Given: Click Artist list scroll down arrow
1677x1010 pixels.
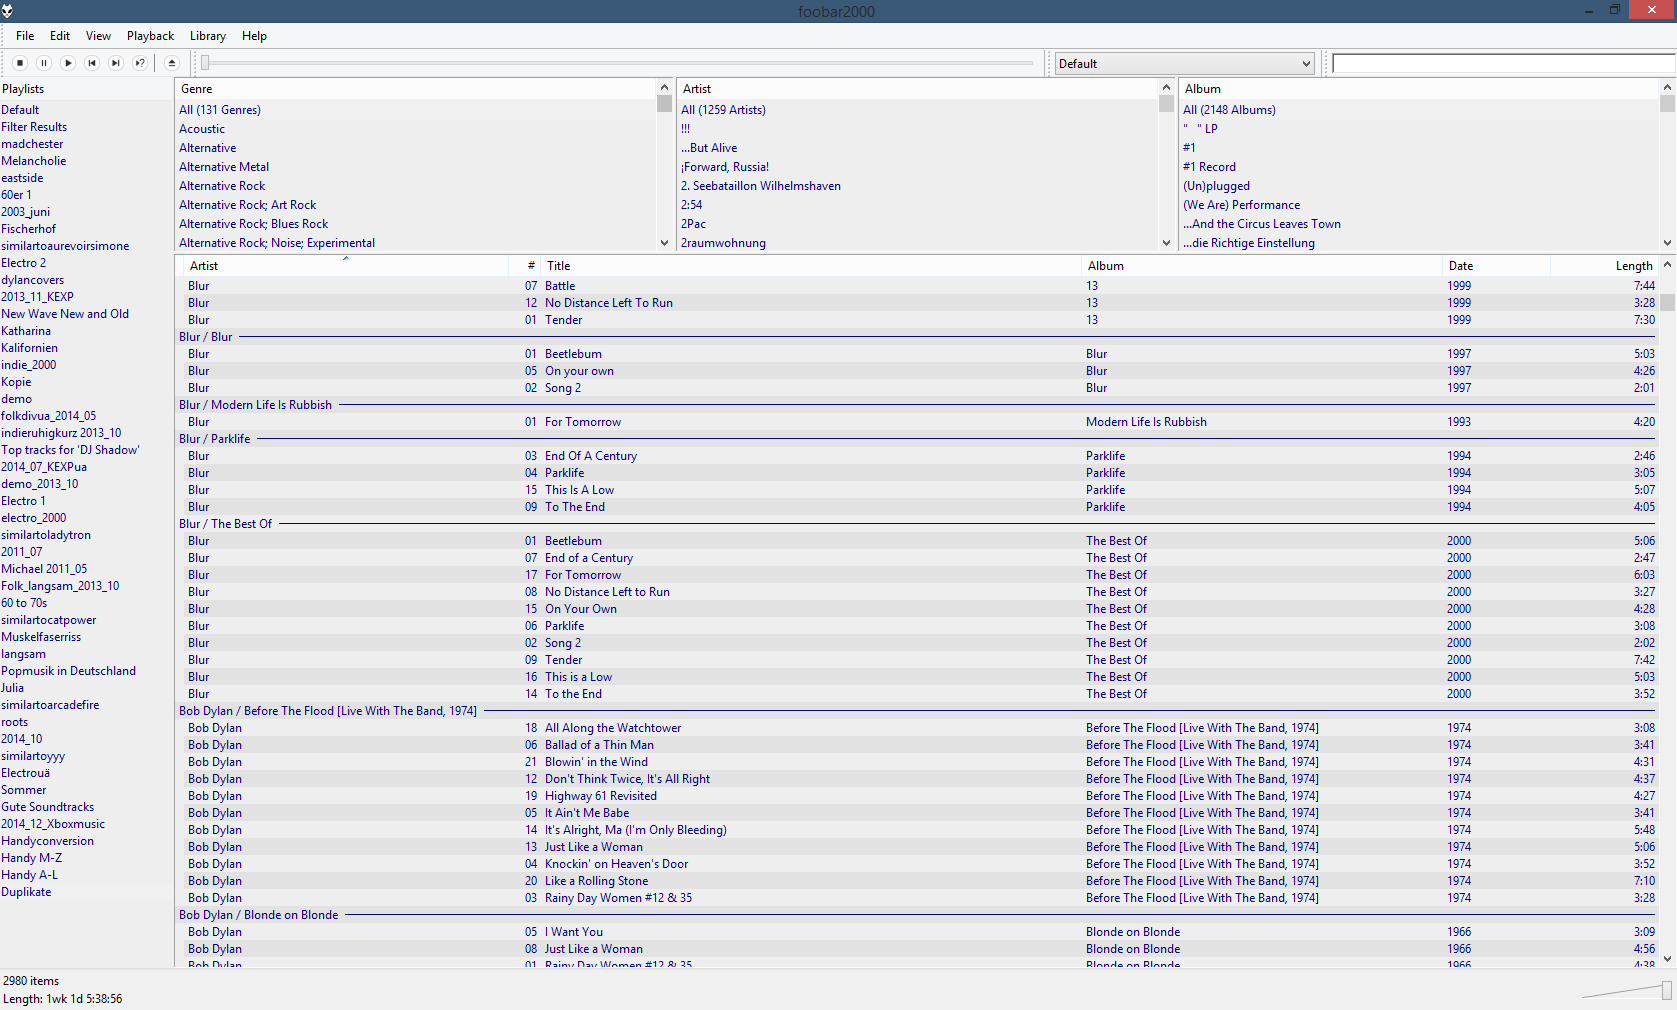Looking at the screenshot, I should [1166, 243].
